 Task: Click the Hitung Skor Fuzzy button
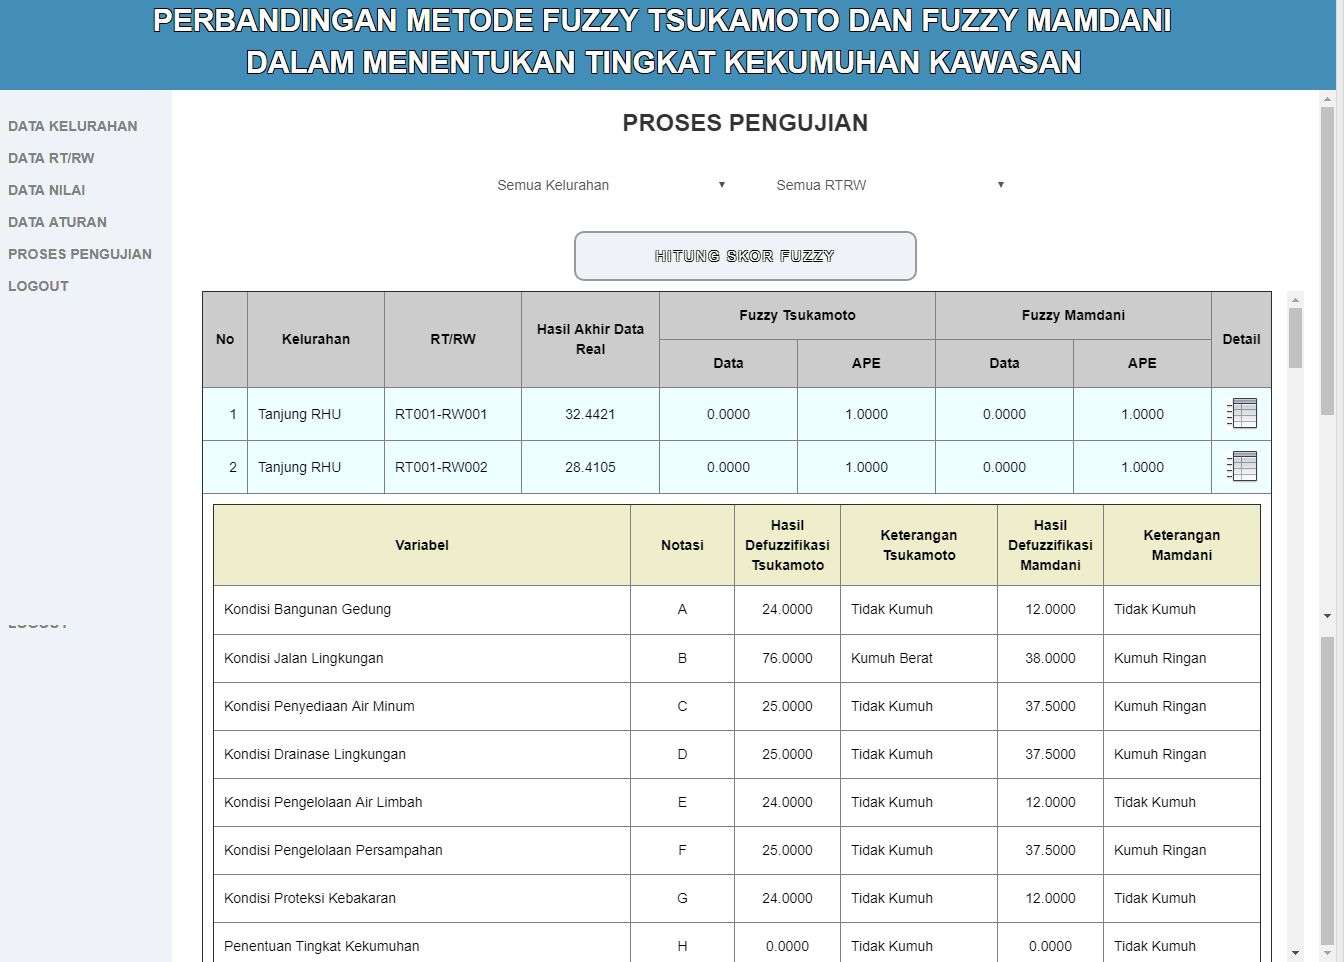[x=745, y=256]
